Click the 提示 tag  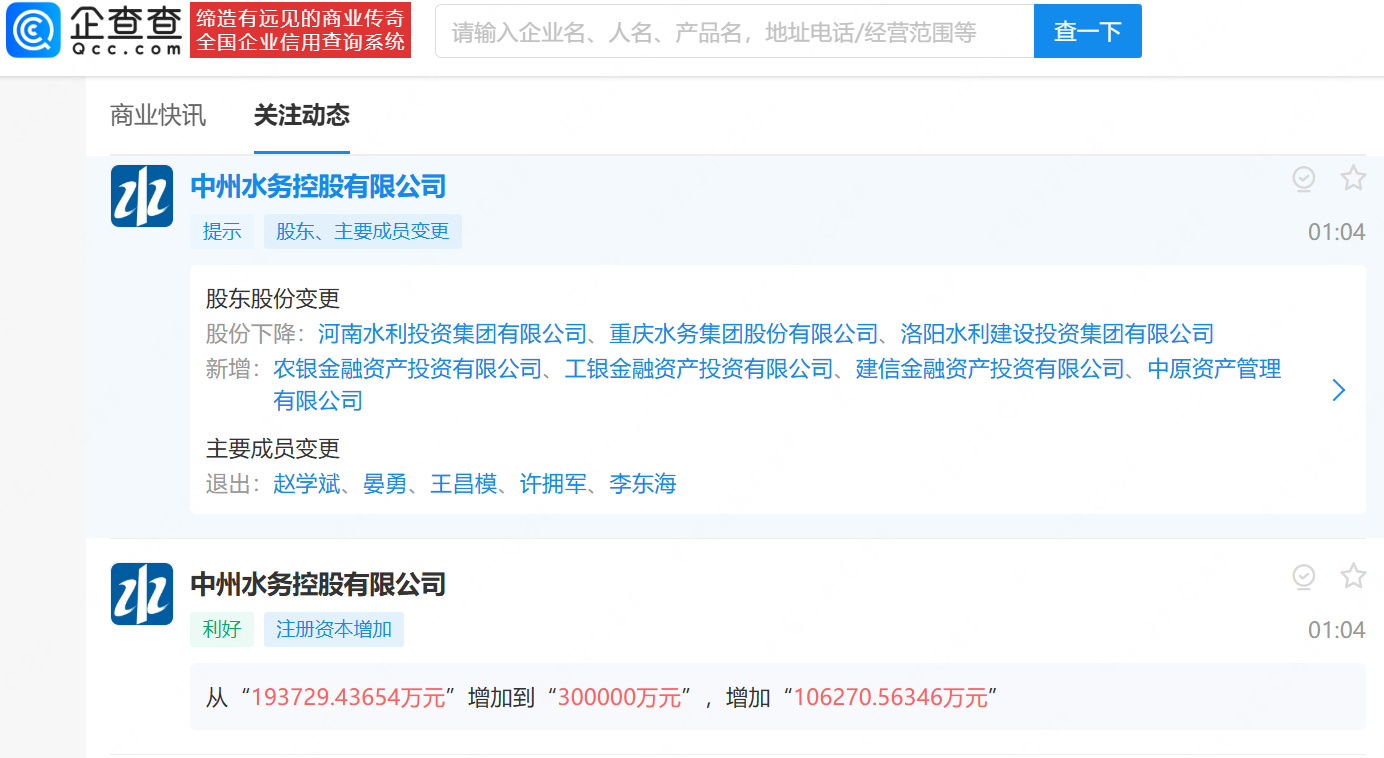(222, 231)
